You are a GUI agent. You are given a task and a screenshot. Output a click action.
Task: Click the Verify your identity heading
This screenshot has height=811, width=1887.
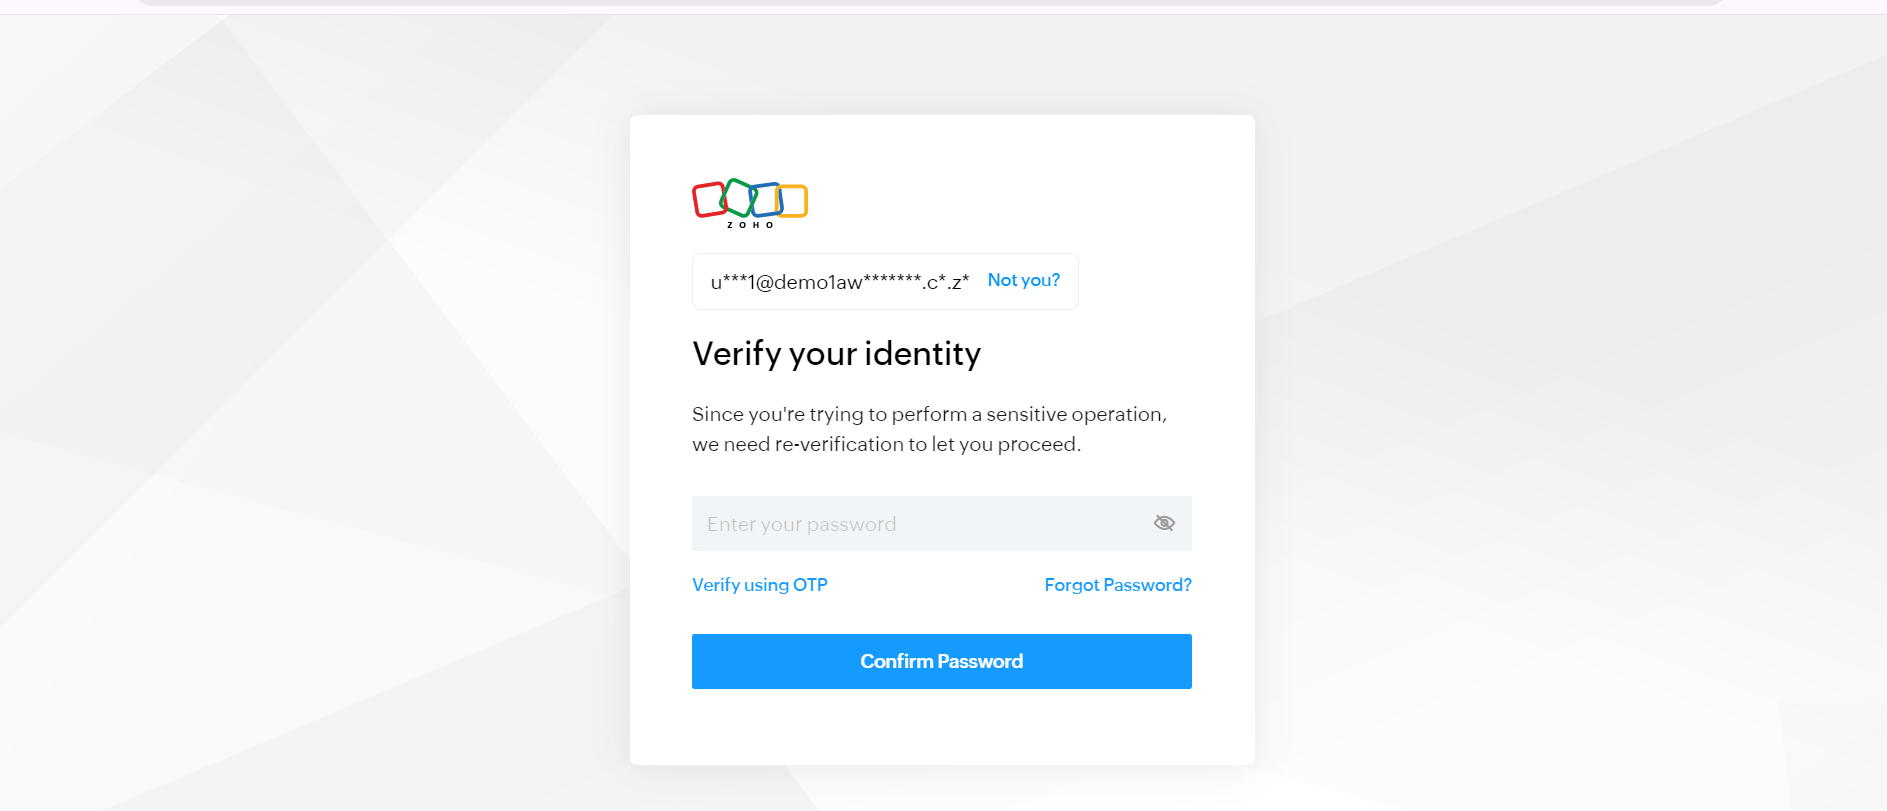click(x=836, y=354)
